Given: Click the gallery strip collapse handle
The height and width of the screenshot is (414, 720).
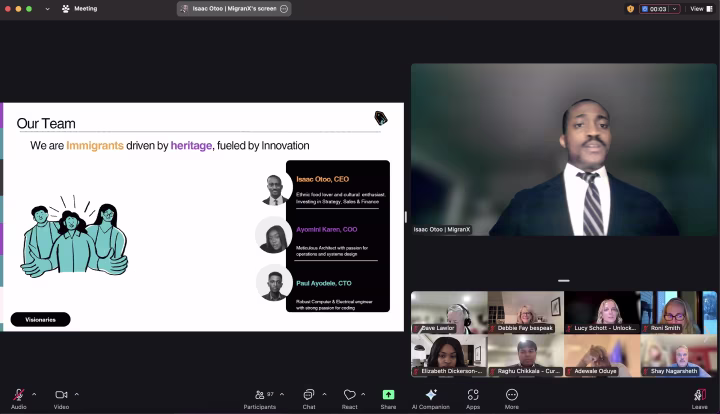Looking at the screenshot, I should [564, 280].
